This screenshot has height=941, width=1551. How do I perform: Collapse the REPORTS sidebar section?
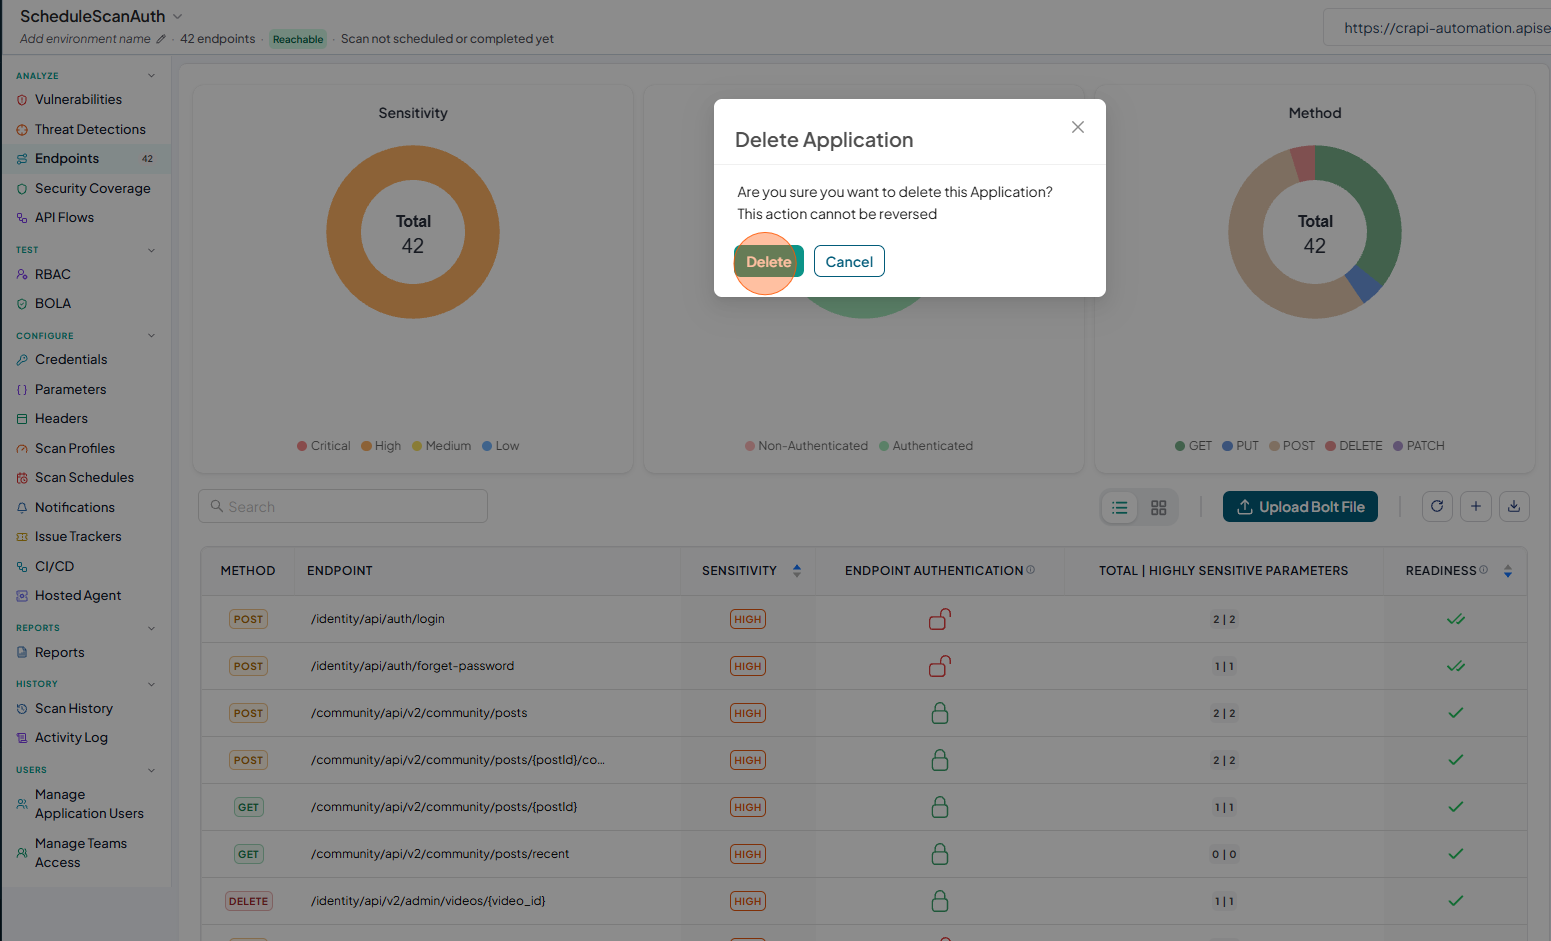click(x=151, y=628)
